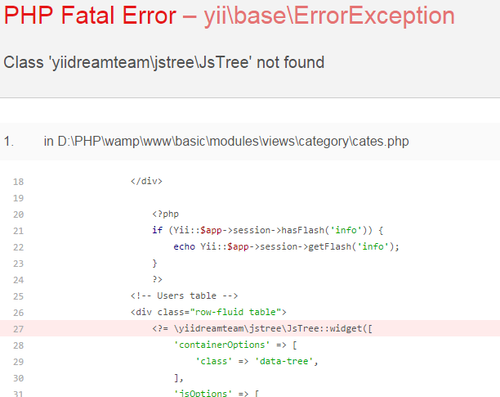This screenshot has height=397, width=500.
Task: Click stack trace item number 1.
Action: (9, 142)
